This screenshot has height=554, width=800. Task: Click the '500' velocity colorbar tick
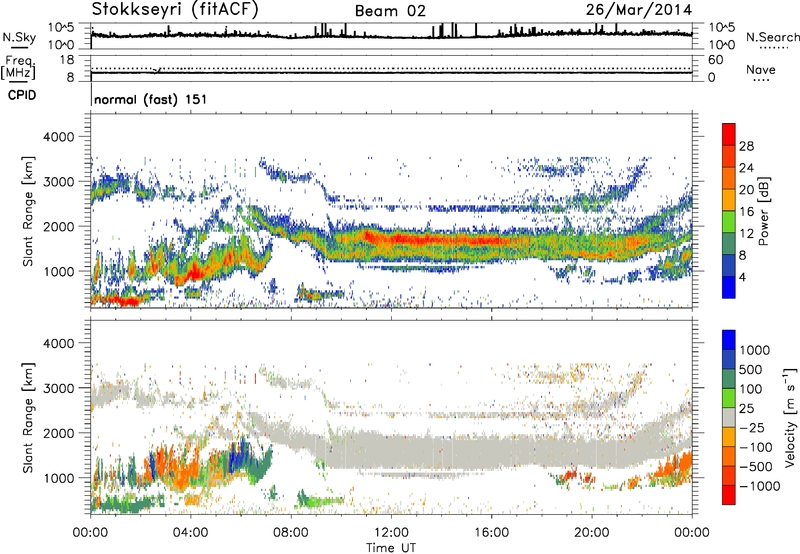click(750, 369)
